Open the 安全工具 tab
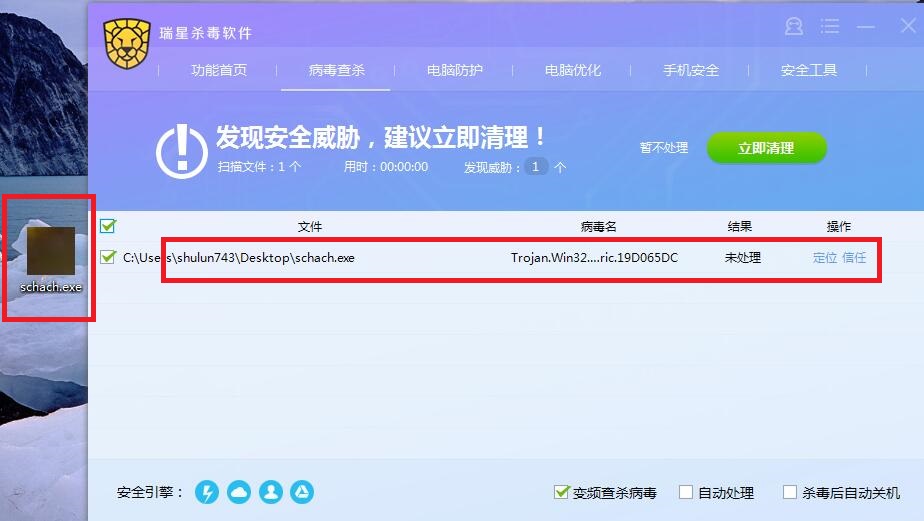 808,70
